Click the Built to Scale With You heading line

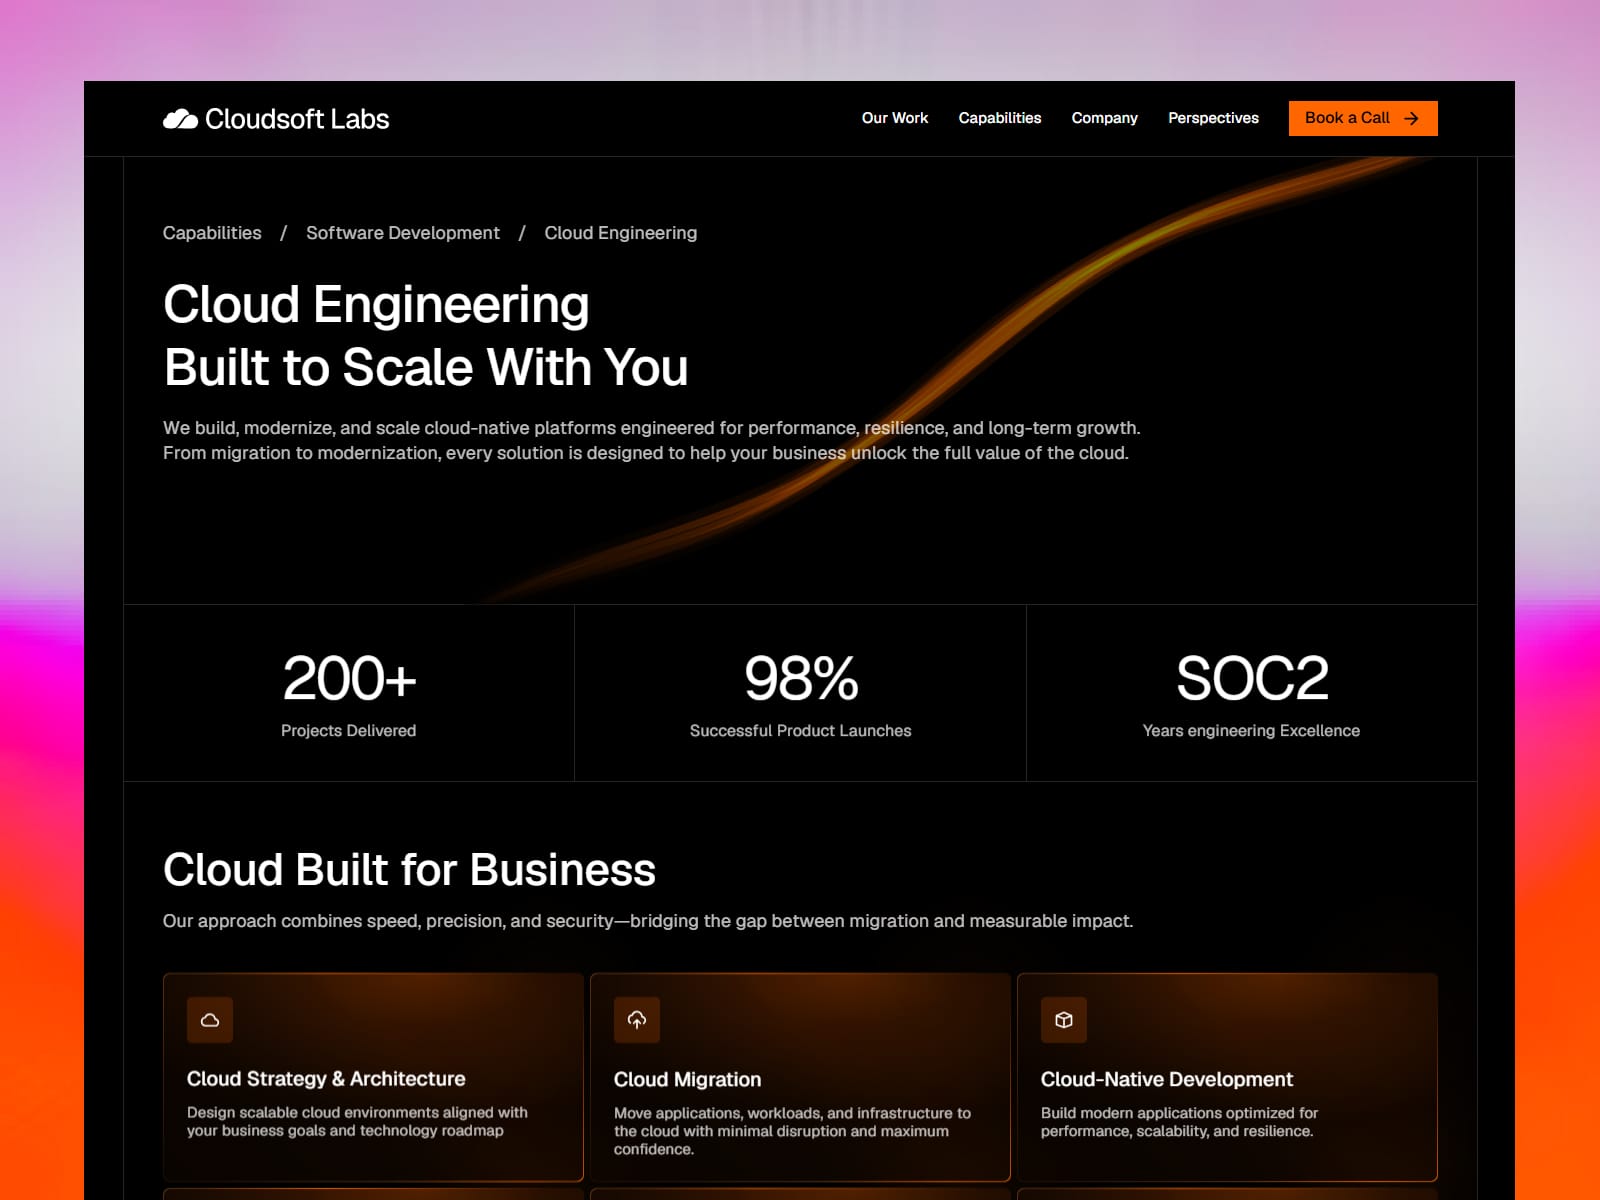point(426,367)
